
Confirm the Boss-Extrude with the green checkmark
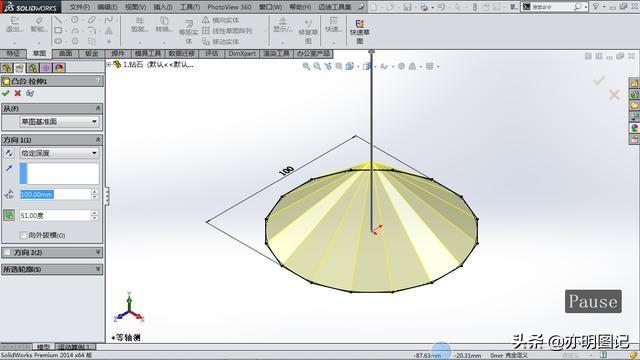(x=6, y=93)
